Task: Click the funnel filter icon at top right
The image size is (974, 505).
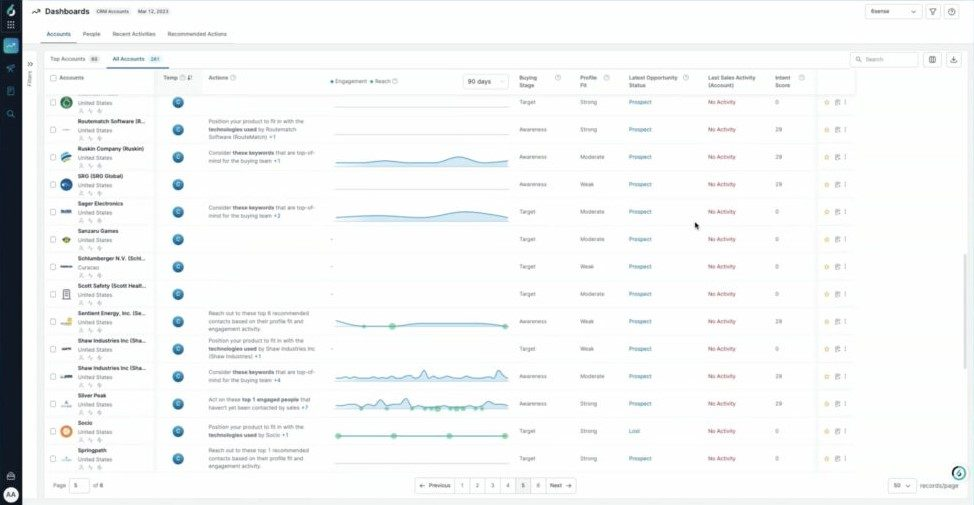Action: pos(932,12)
